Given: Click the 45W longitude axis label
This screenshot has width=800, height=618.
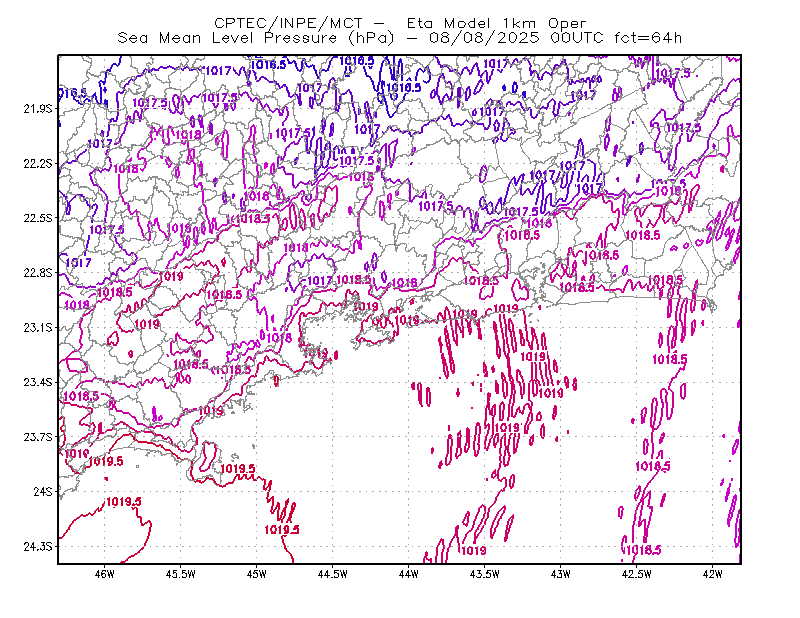Looking at the screenshot, I should 256,574.
